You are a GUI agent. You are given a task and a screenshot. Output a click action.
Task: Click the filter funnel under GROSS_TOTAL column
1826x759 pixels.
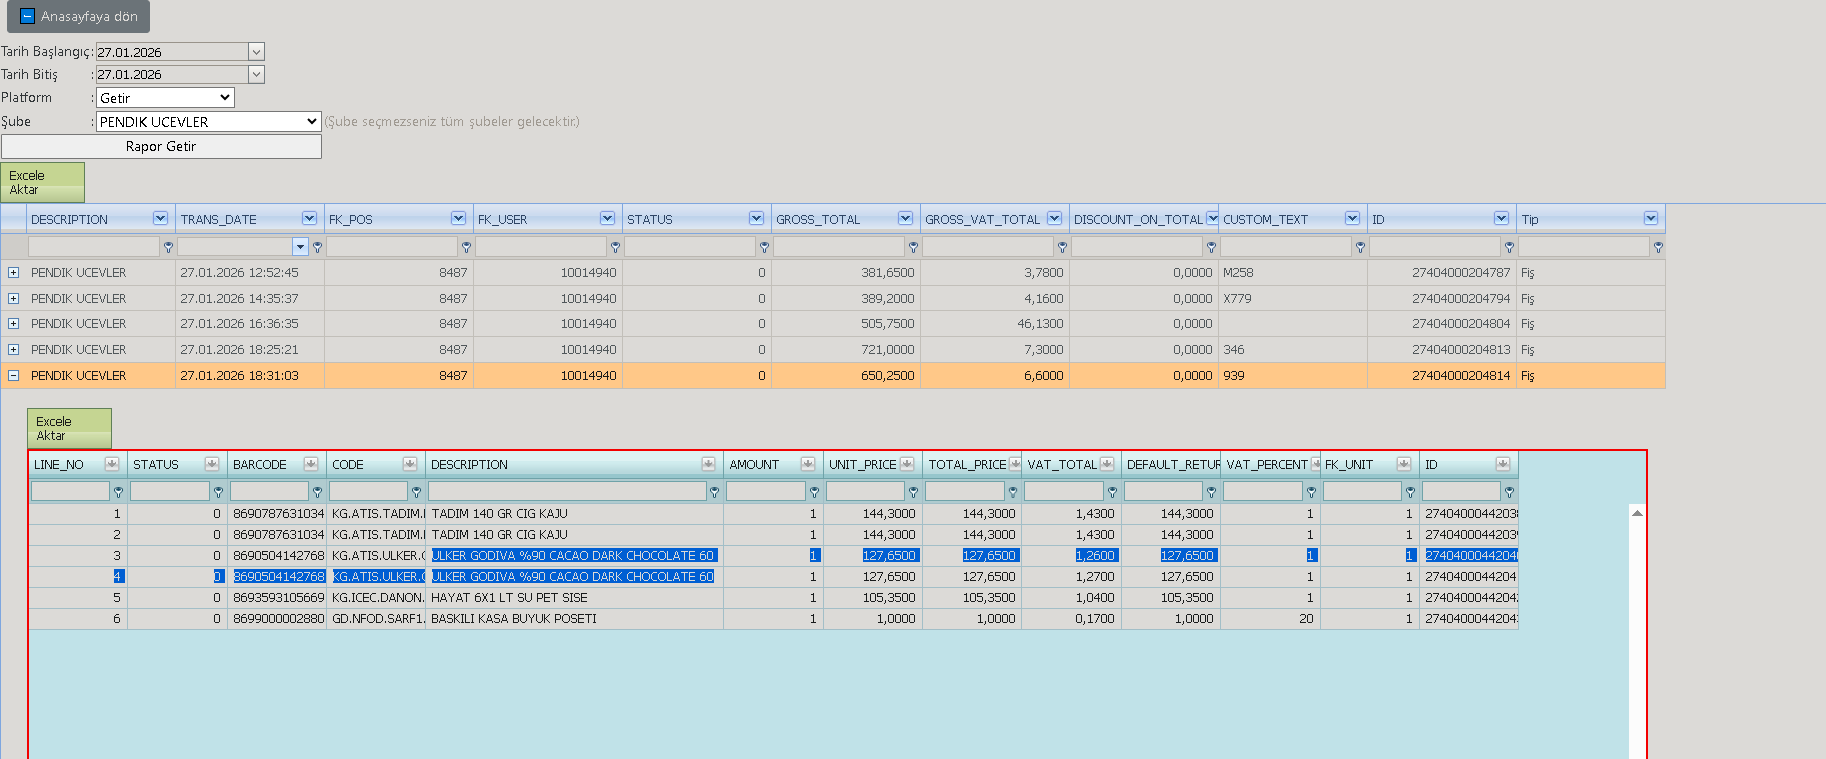tap(913, 247)
